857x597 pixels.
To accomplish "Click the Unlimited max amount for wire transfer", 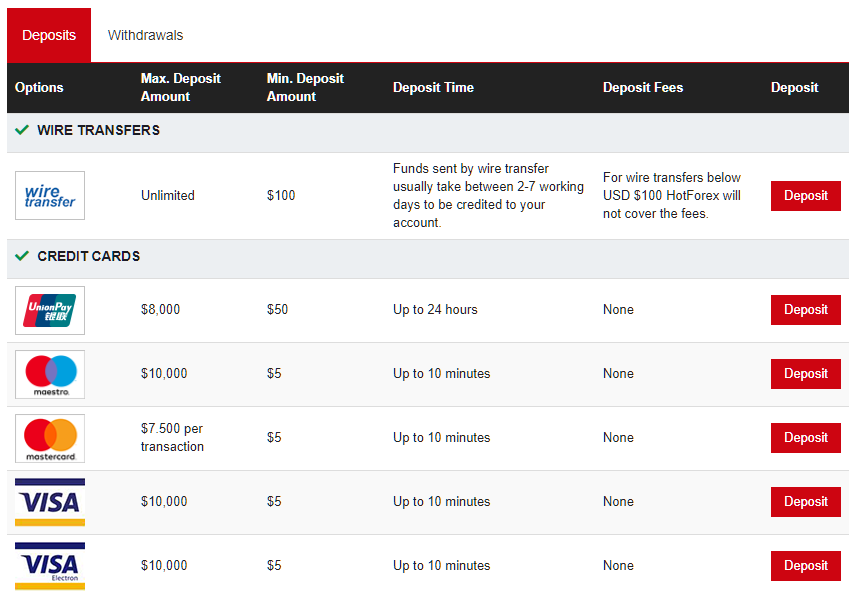I will pyautogui.click(x=168, y=196).
